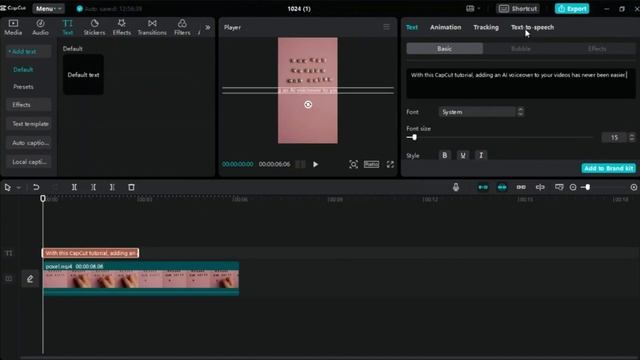Click the cover edit pencil icon
This screenshot has height=360, width=640.
(x=30, y=279)
